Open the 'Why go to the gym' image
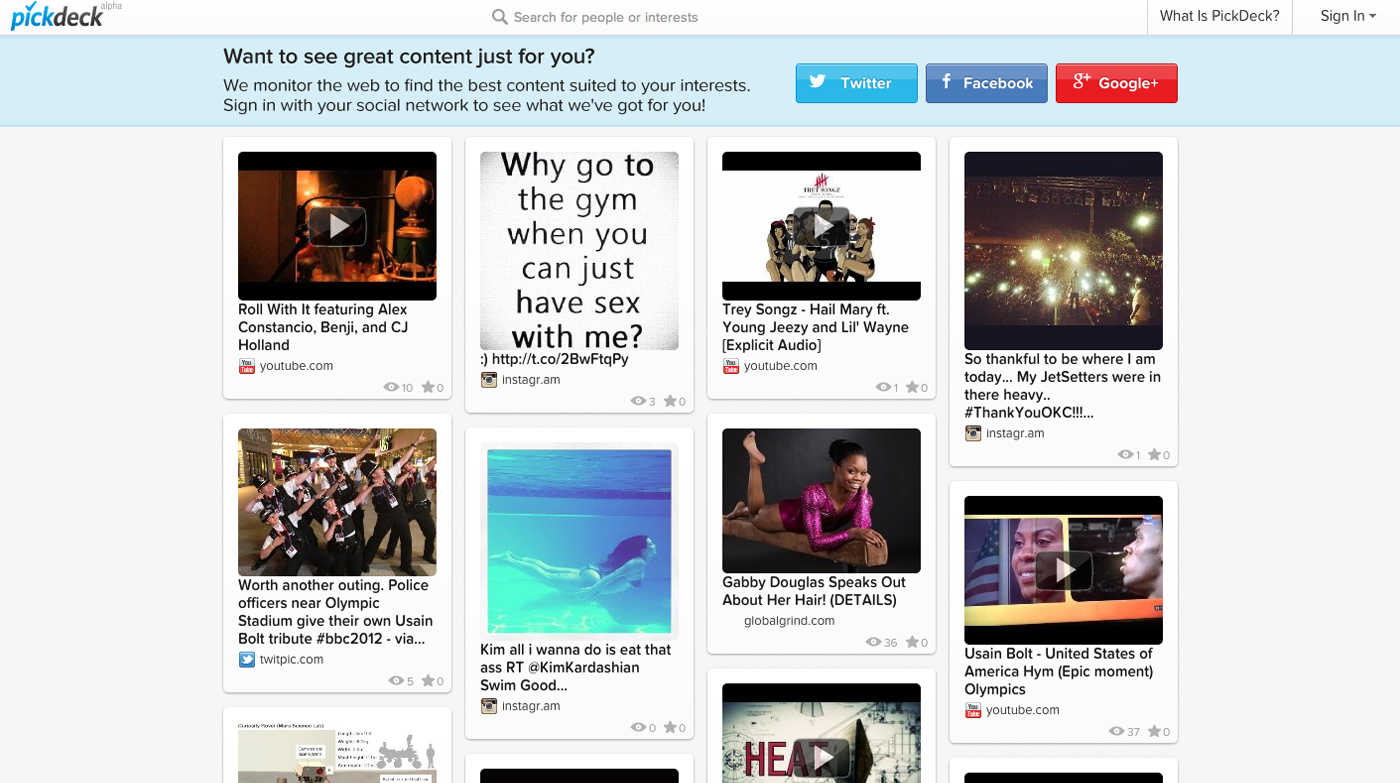The width and height of the screenshot is (1400, 783). point(579,251)
